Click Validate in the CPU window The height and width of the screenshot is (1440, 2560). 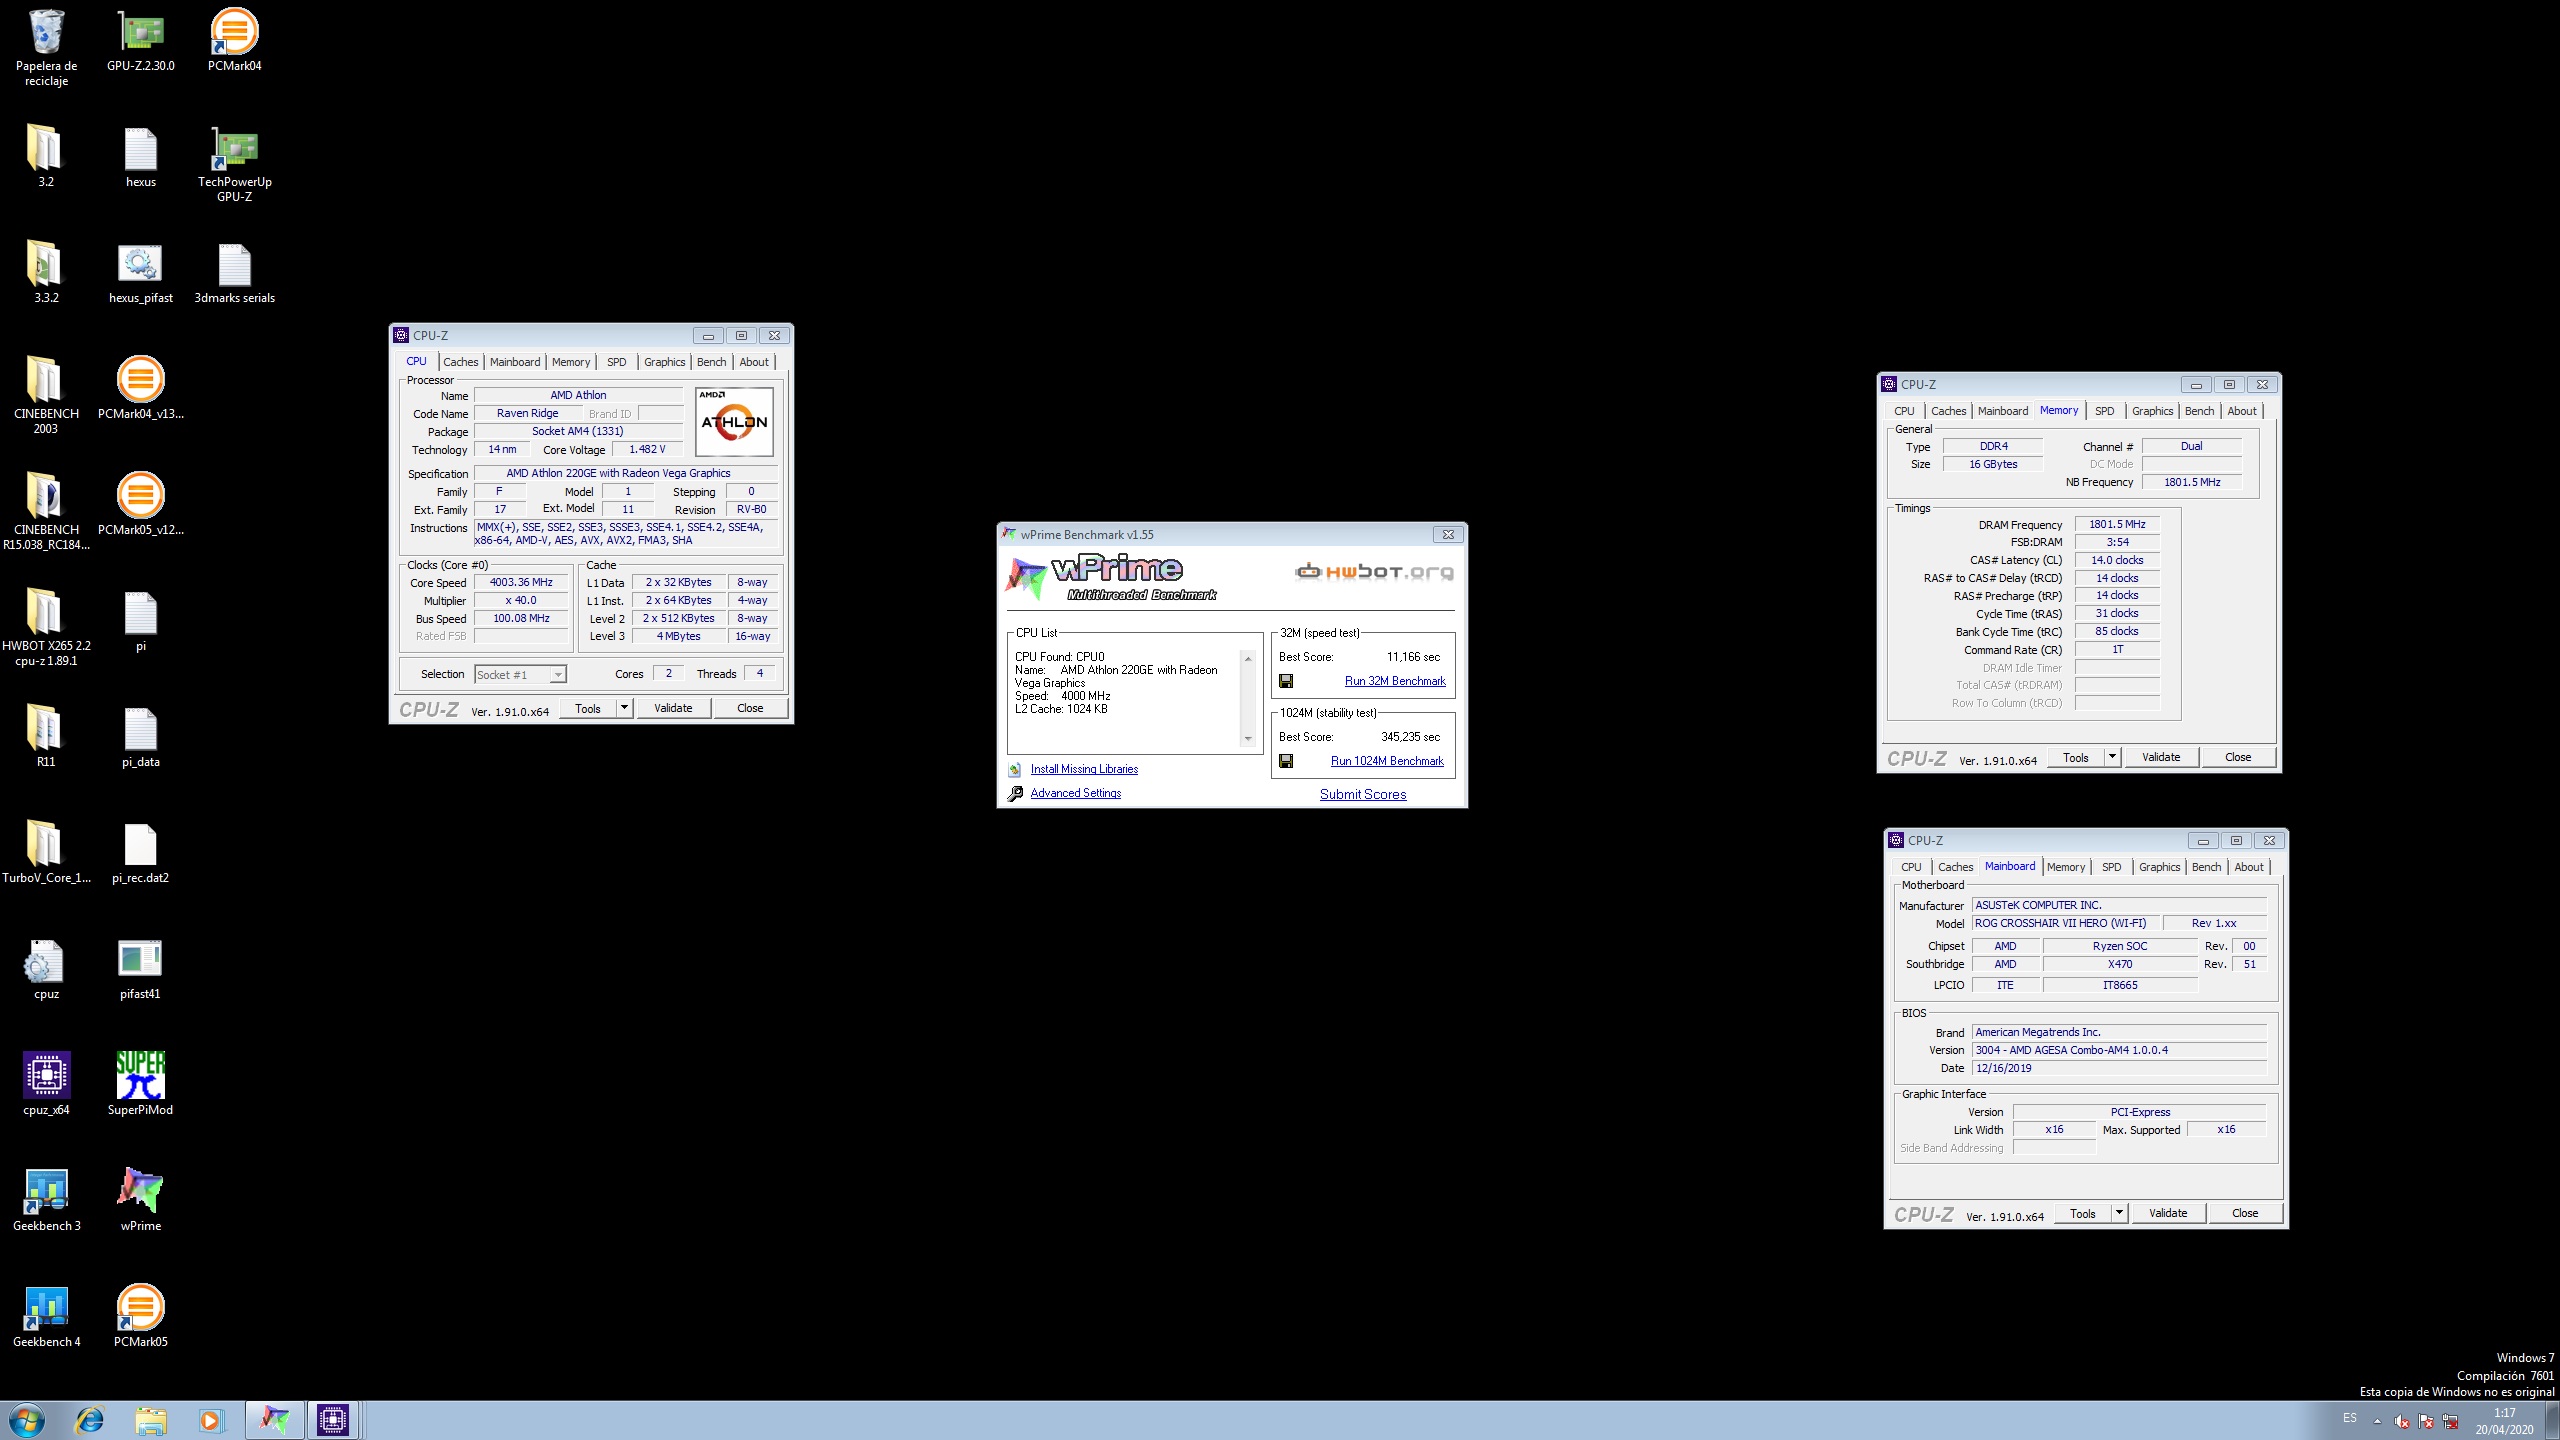tap(673, 708)
